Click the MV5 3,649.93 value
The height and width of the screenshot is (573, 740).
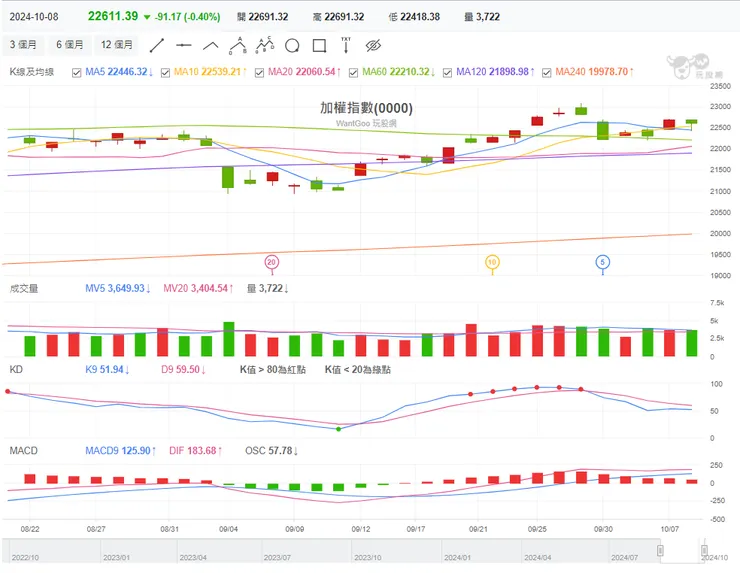pyautogui.click(x=118, y=288)
